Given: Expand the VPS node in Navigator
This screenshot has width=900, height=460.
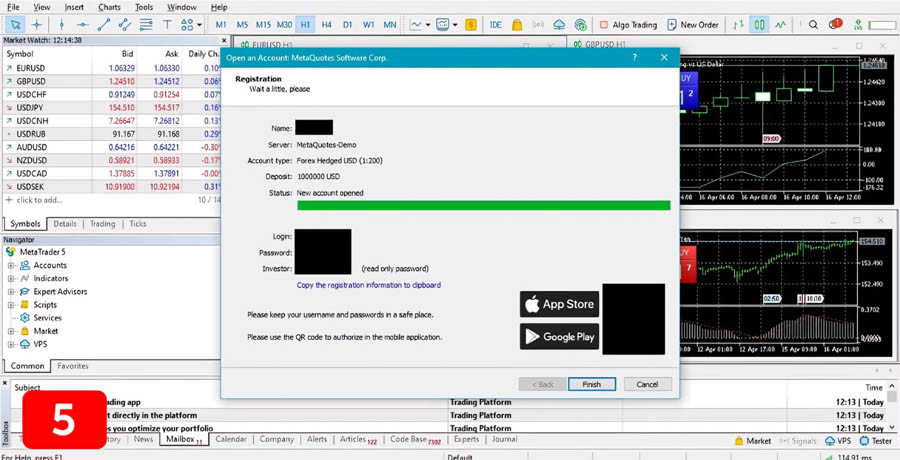Looking at the screenshot, I should (x=10, y=345).
